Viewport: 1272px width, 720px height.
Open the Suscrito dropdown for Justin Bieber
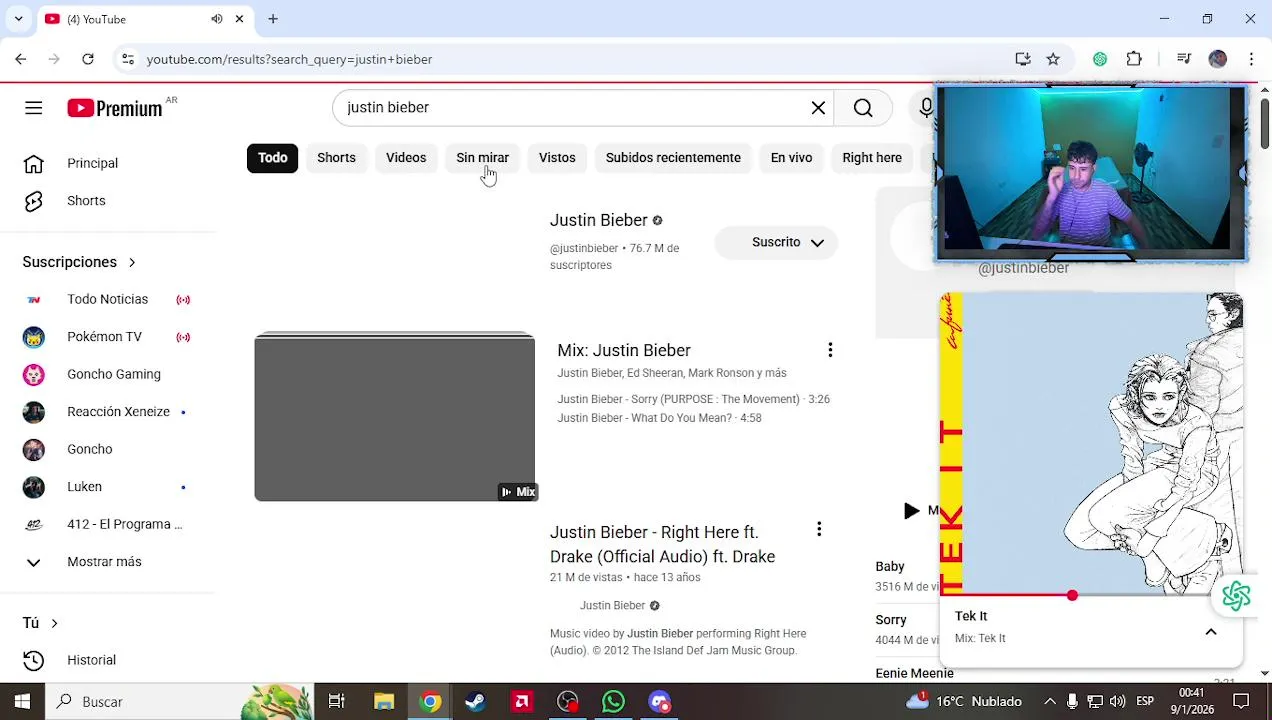pyautogui.click(x=777, y=242)
